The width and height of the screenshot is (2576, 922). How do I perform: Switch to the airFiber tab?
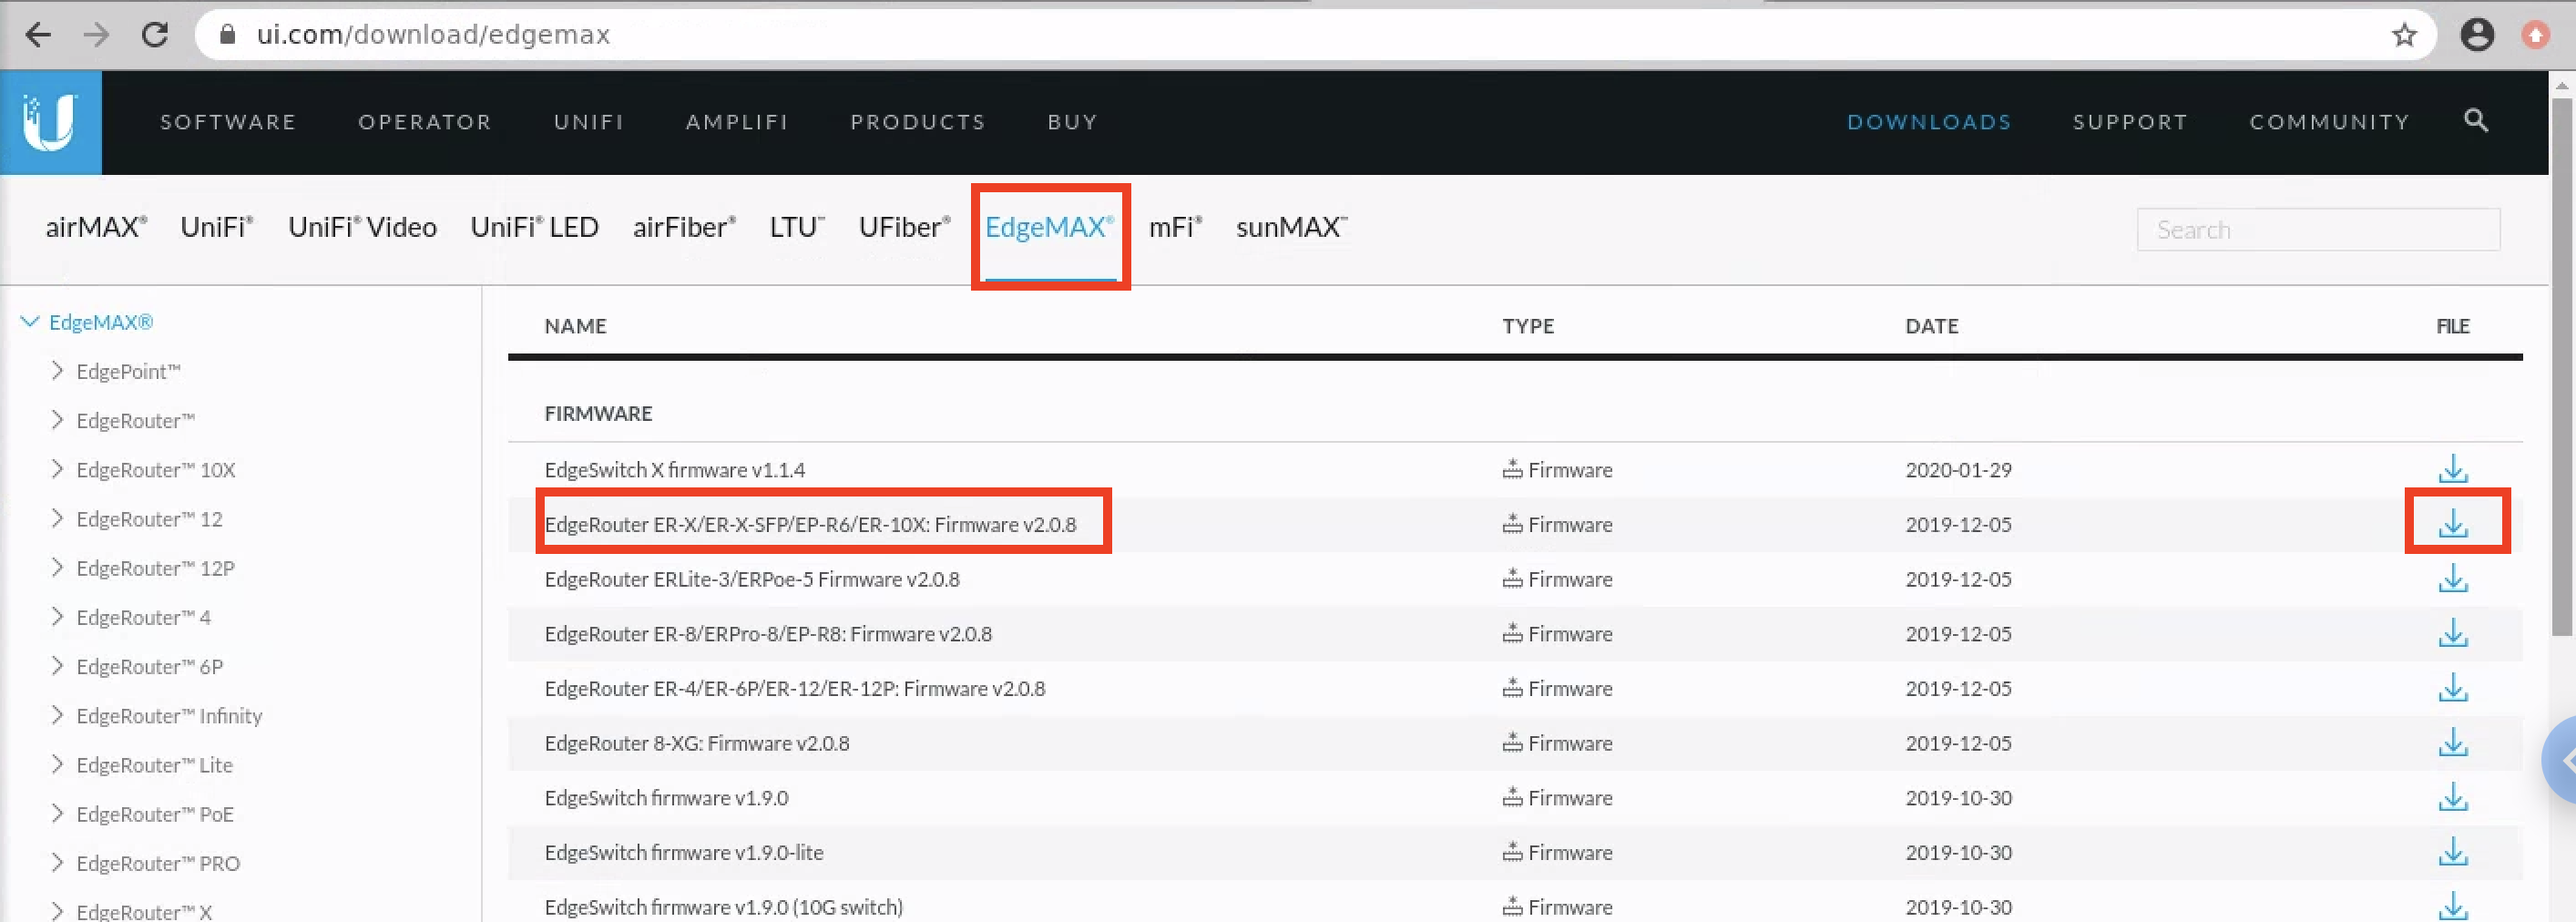pyautogui.click(x=684, y=227)
